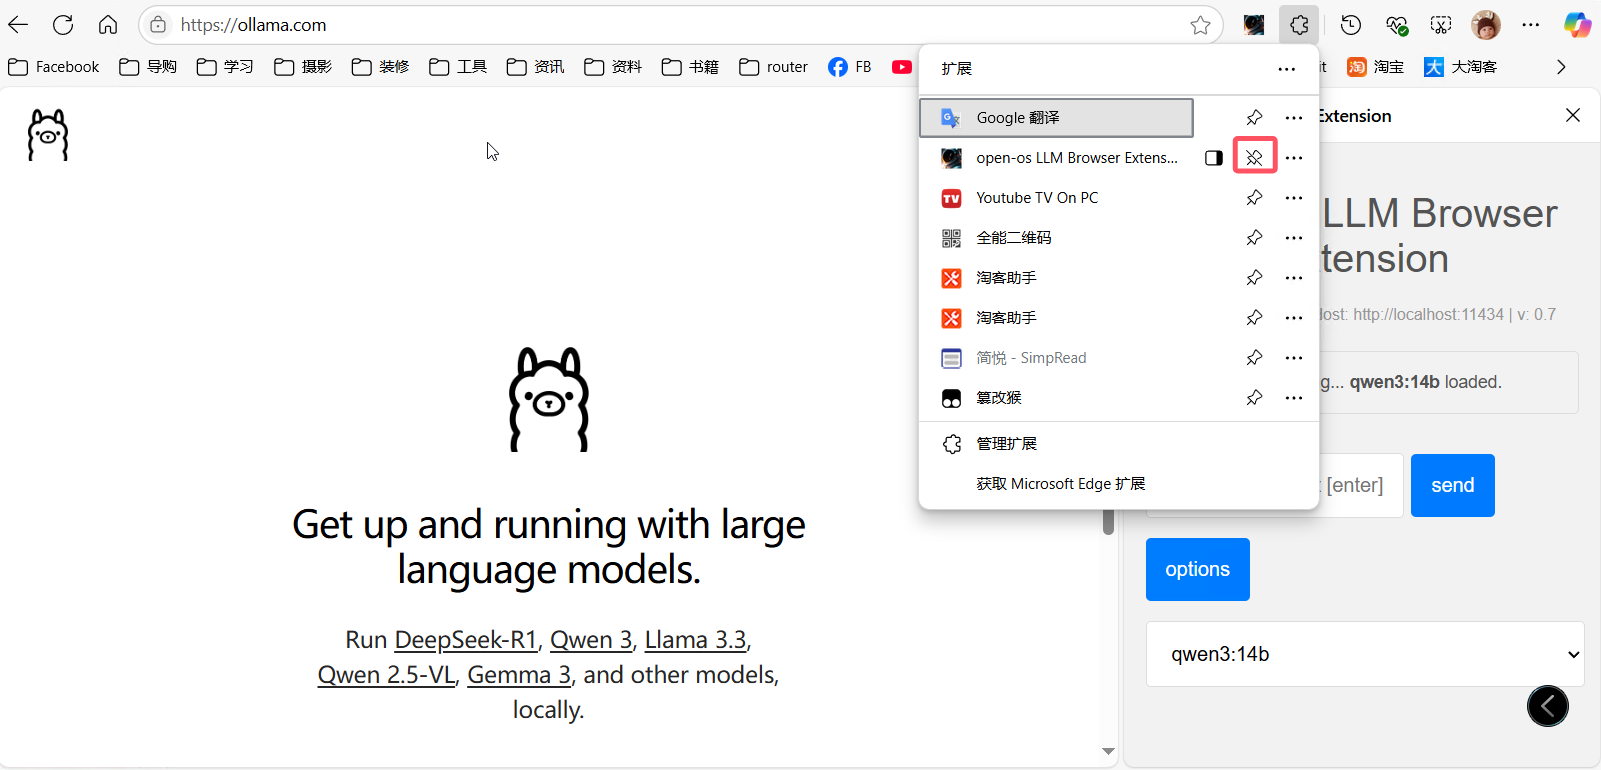Screen dimensions: 1601x770
Task: Open browser history icon
Action: pyautogui.click(x=1350, y=25)
